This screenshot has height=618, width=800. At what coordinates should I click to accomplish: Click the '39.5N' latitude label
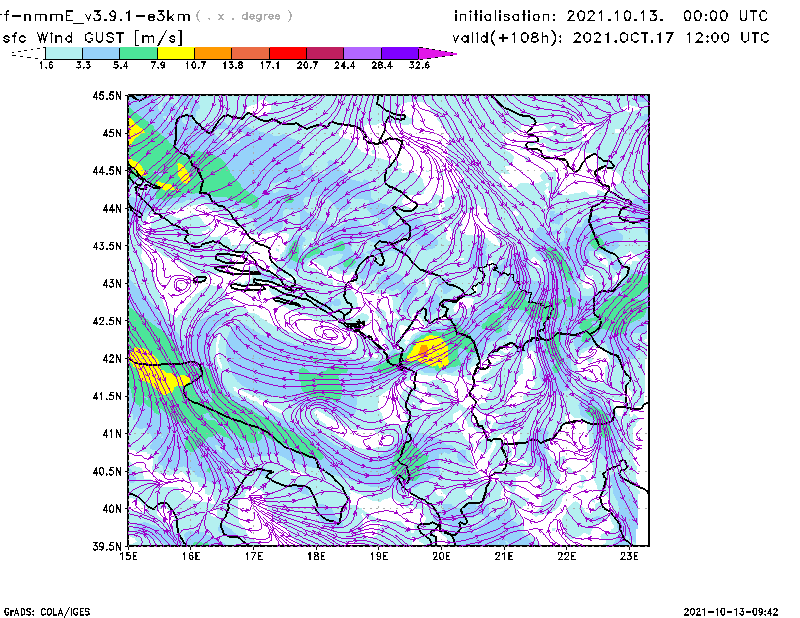[x=107, y=546]
